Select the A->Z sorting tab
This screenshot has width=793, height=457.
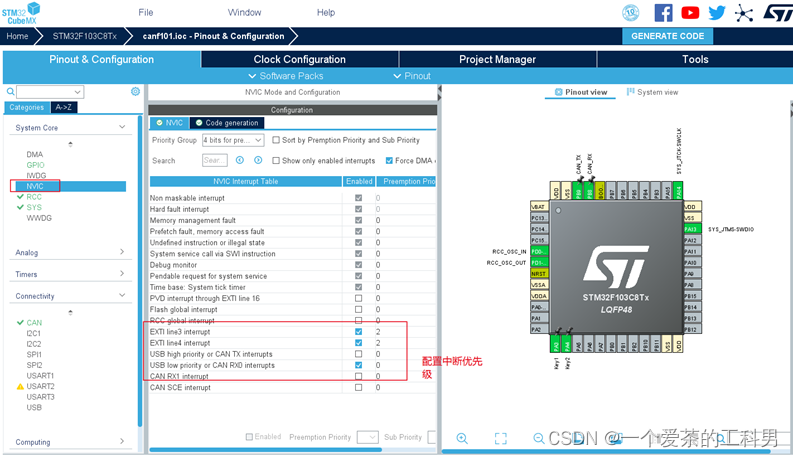tap(64, 107)
